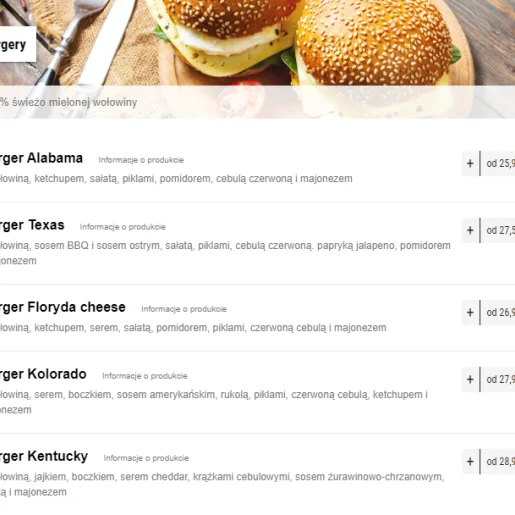The width and height of the screenshot is (515, 515).
Task: Click the burgers category label on banner
Action: point(13,45)
